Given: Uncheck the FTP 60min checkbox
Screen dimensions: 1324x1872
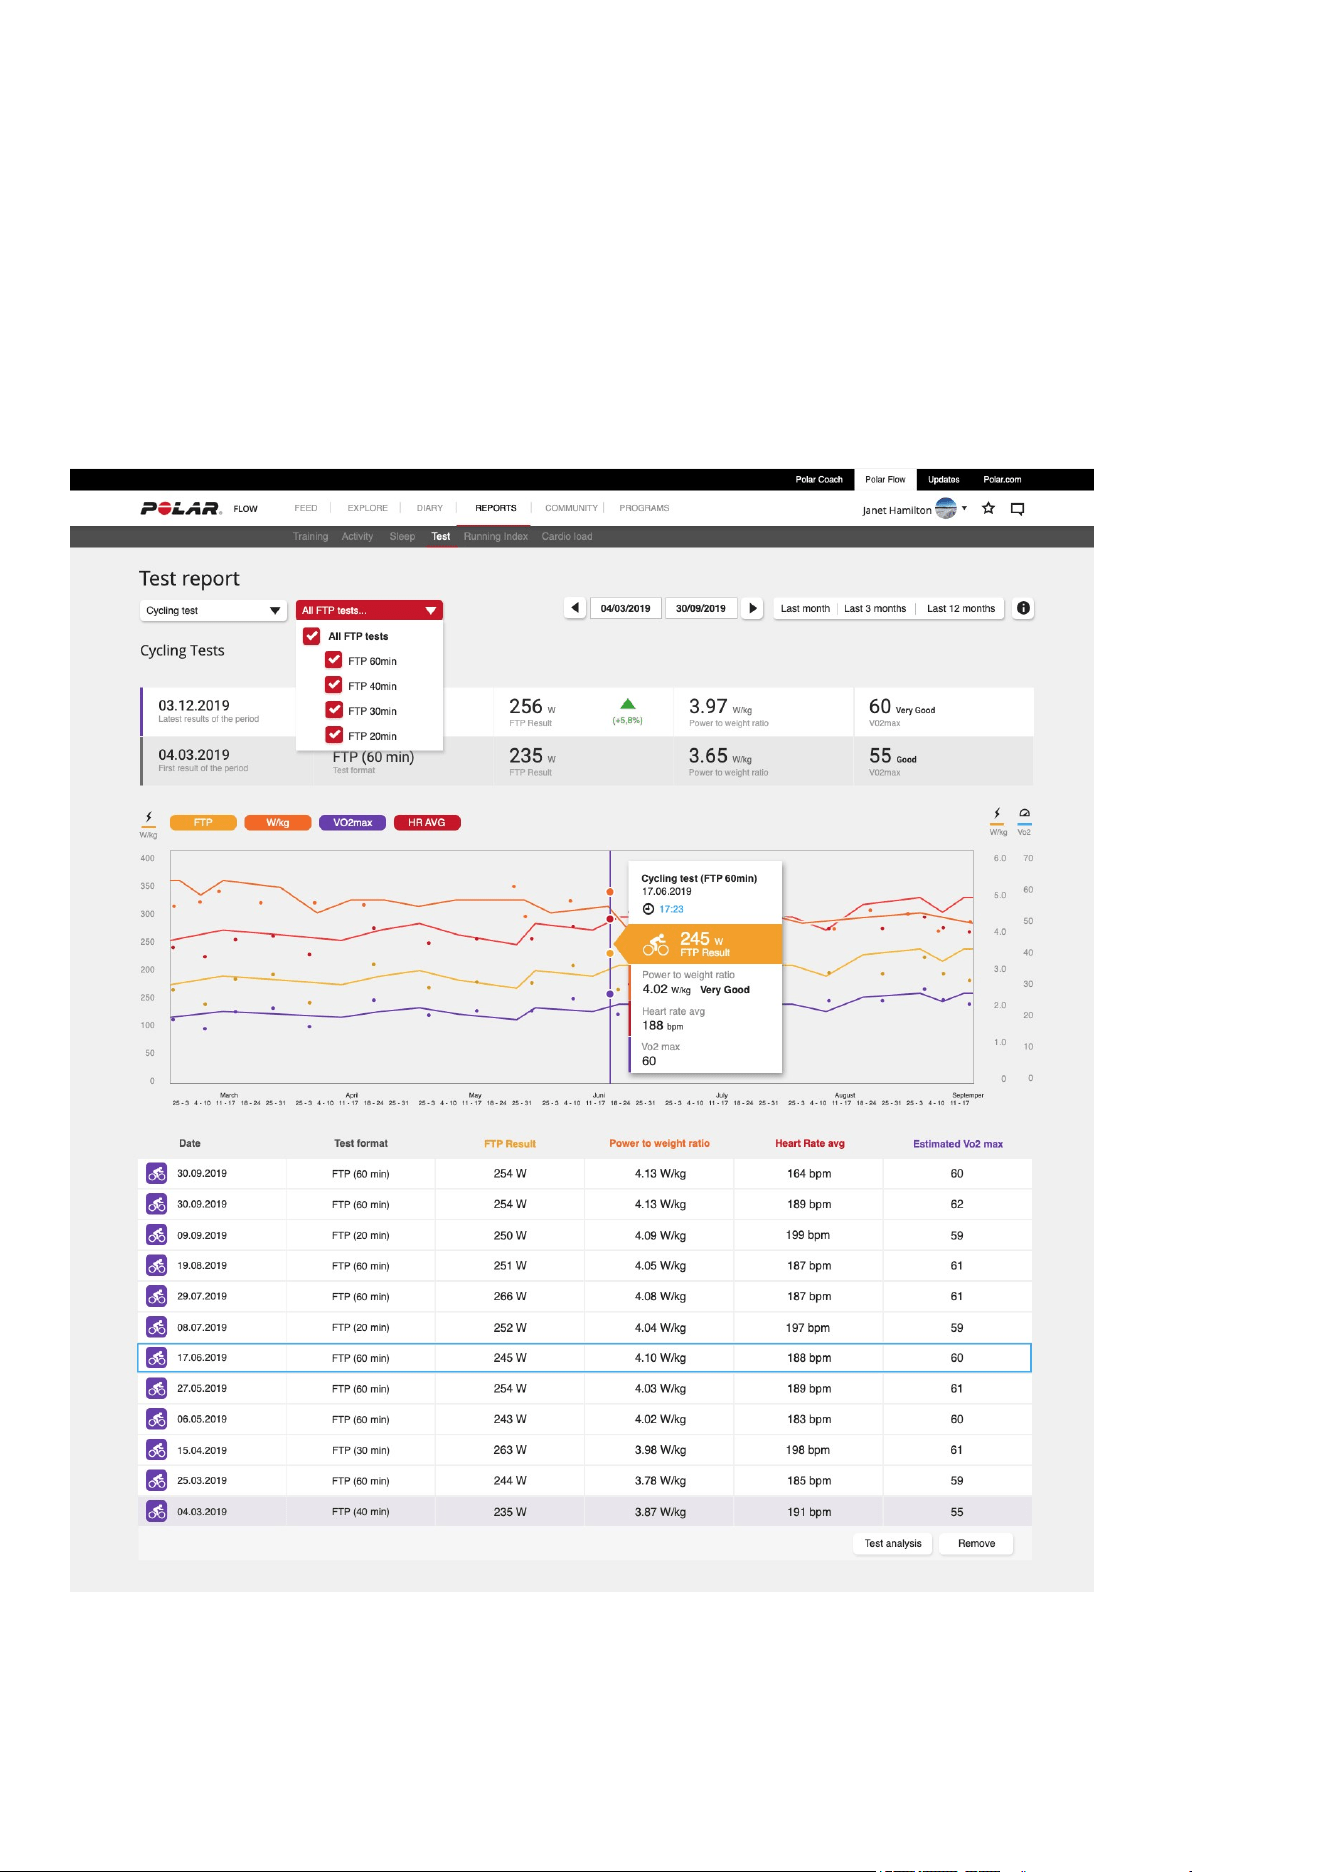Looking at the screenshot, I should (334, 660).
